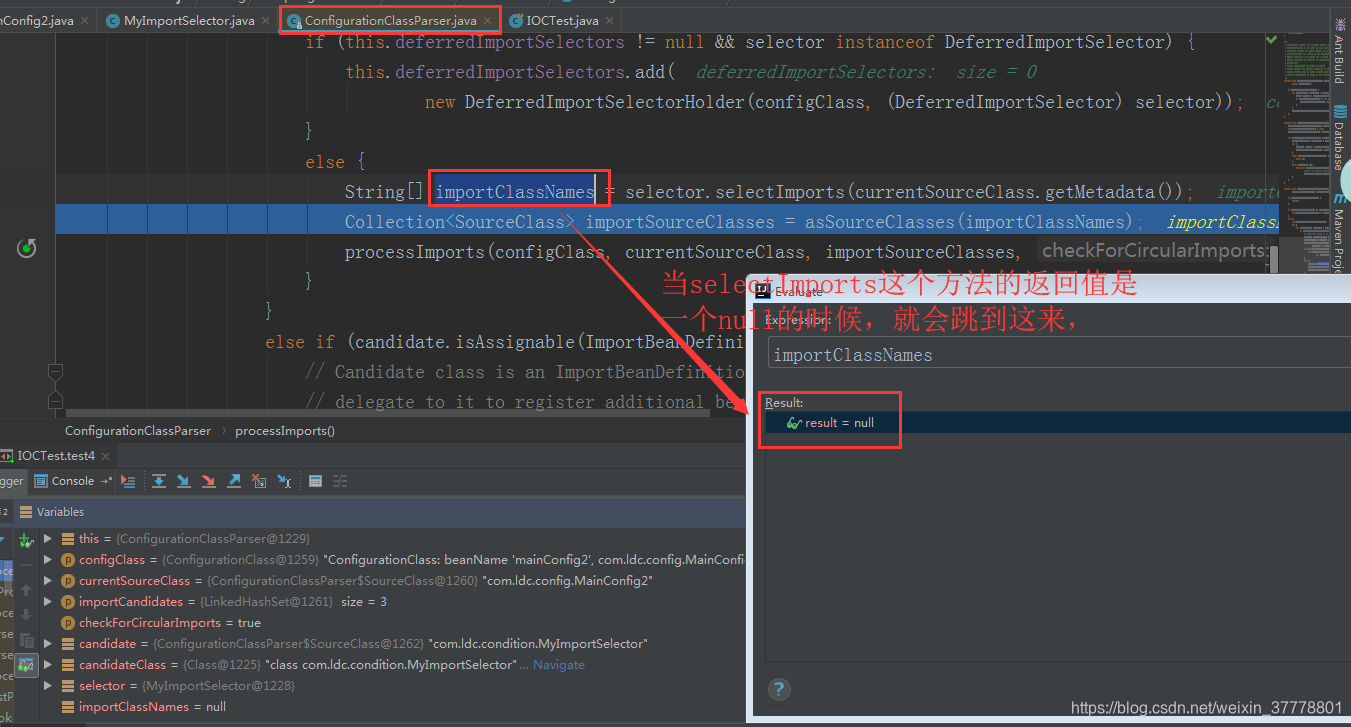1351x727 pixels.
Task: Click the highlighted importSourceClasses execution line
Action: pos(667,221)
